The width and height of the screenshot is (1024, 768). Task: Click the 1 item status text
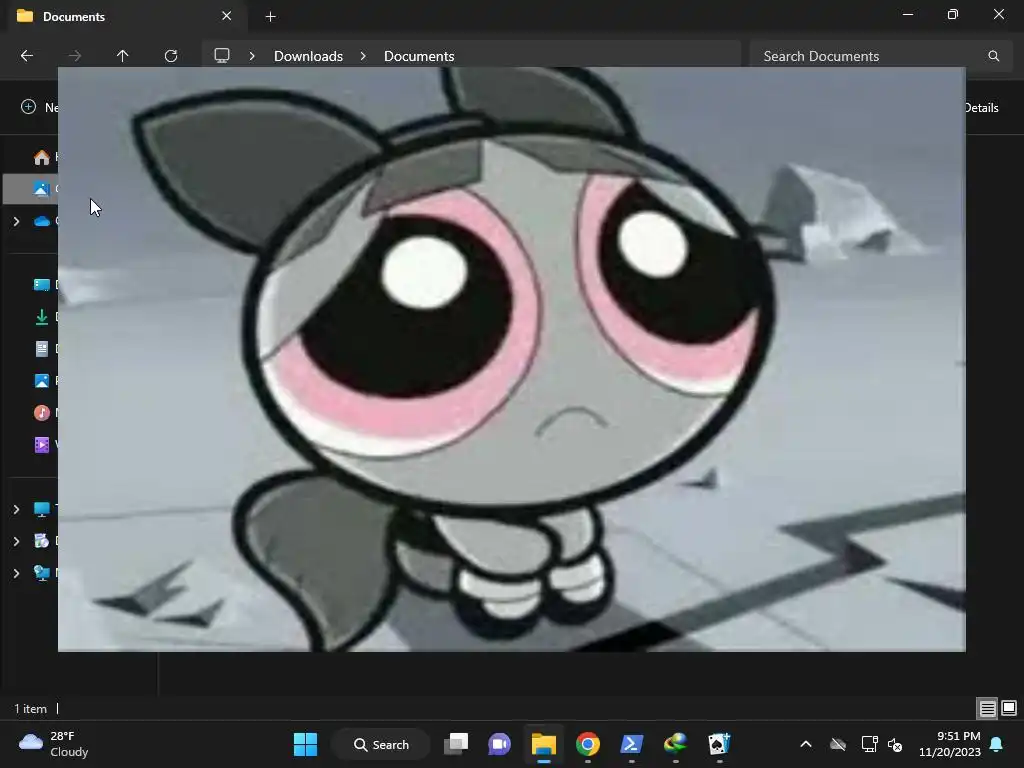tap(31, 709)
